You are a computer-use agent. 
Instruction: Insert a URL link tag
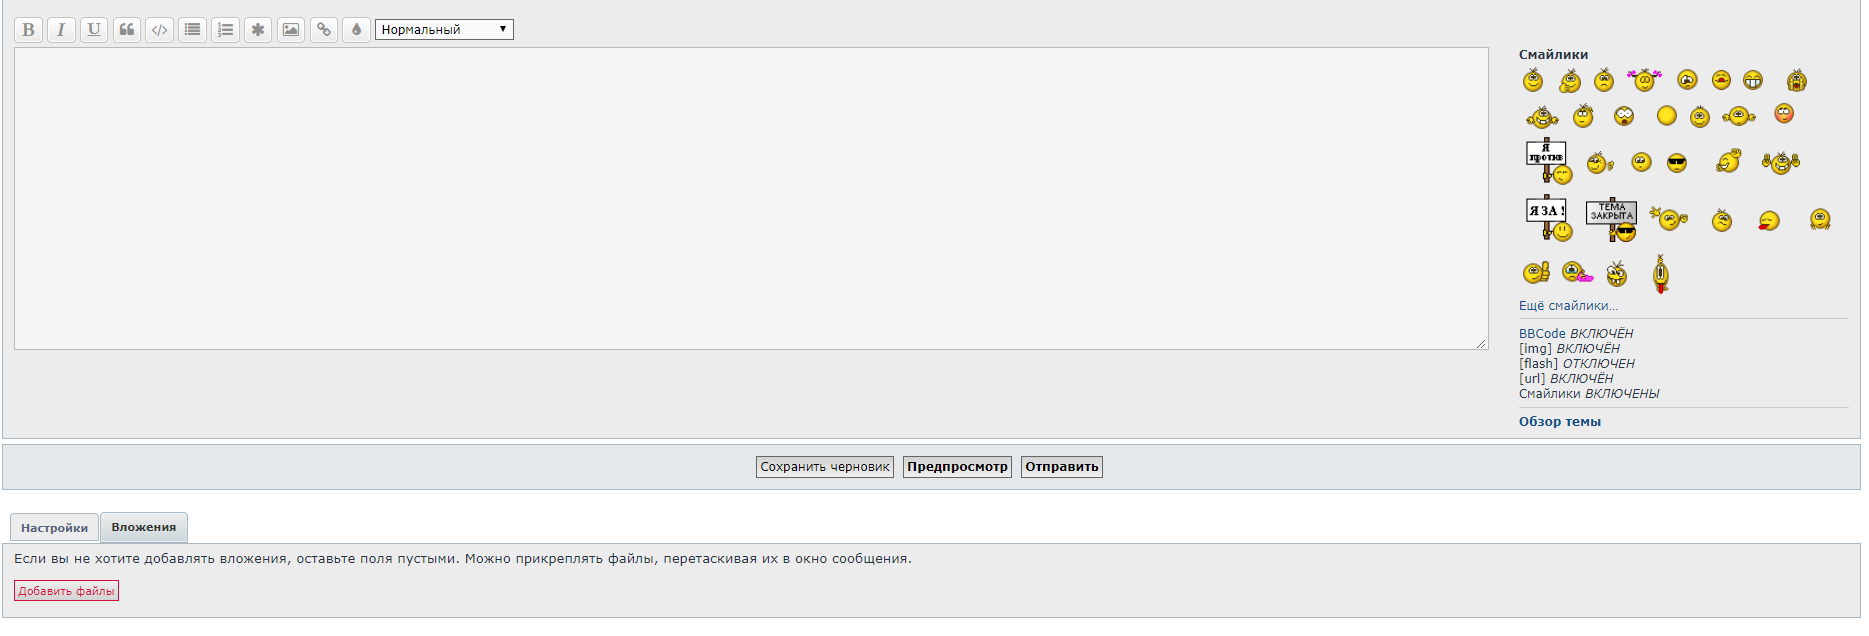click(324, 30)
